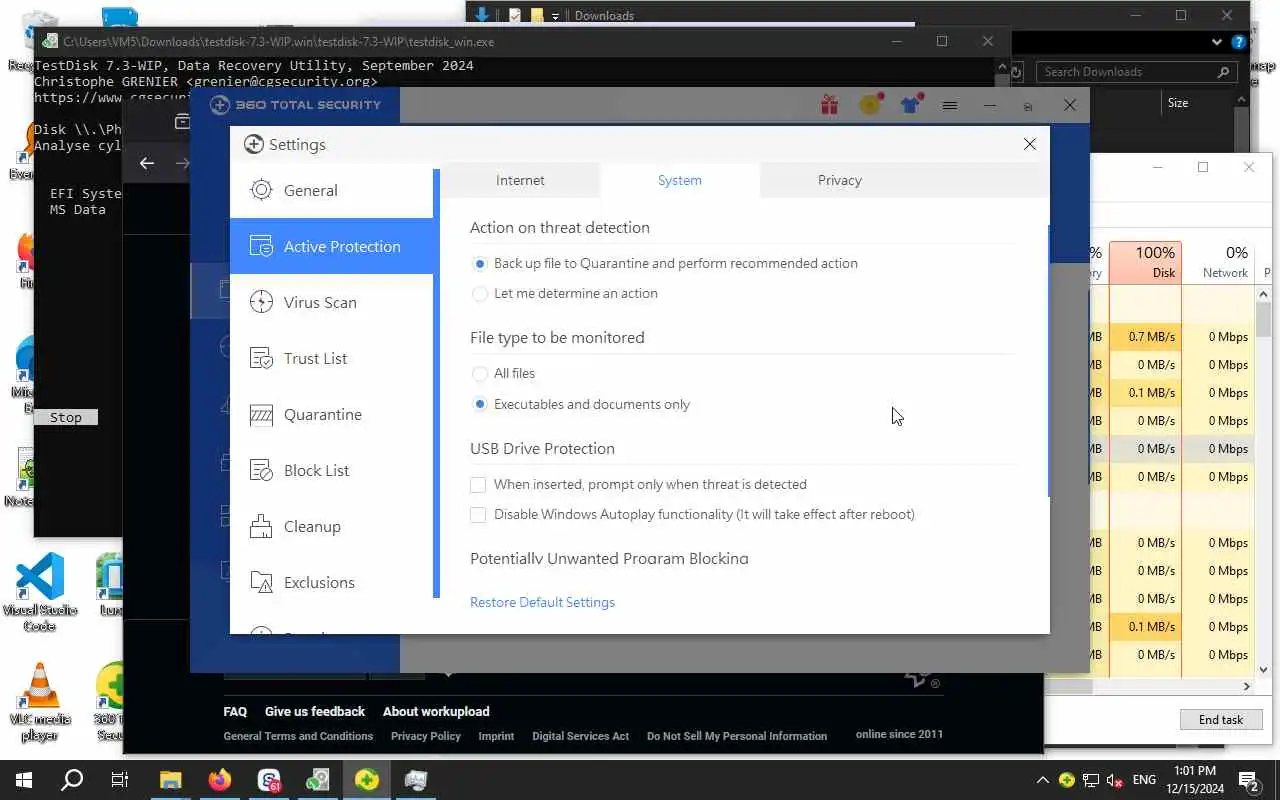Click the 360 Total Security taskbar icon
The image size is (1280, 800).
(367, 780)
